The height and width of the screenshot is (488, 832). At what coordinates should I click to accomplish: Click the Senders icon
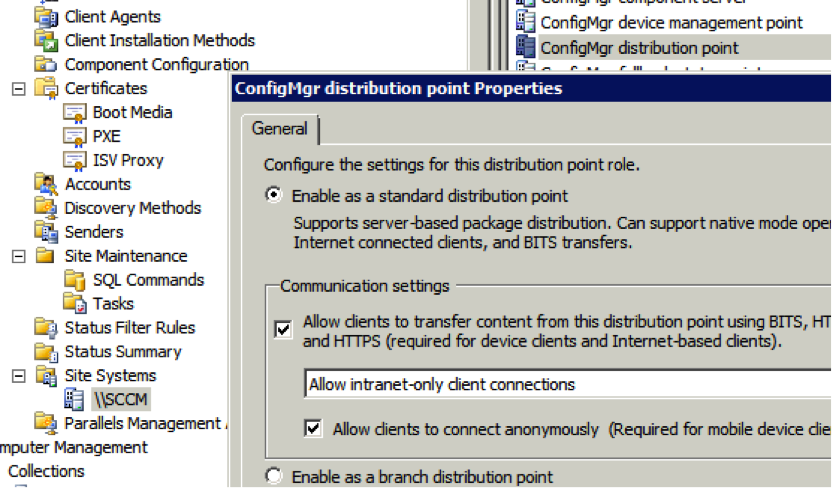point(46,232)
